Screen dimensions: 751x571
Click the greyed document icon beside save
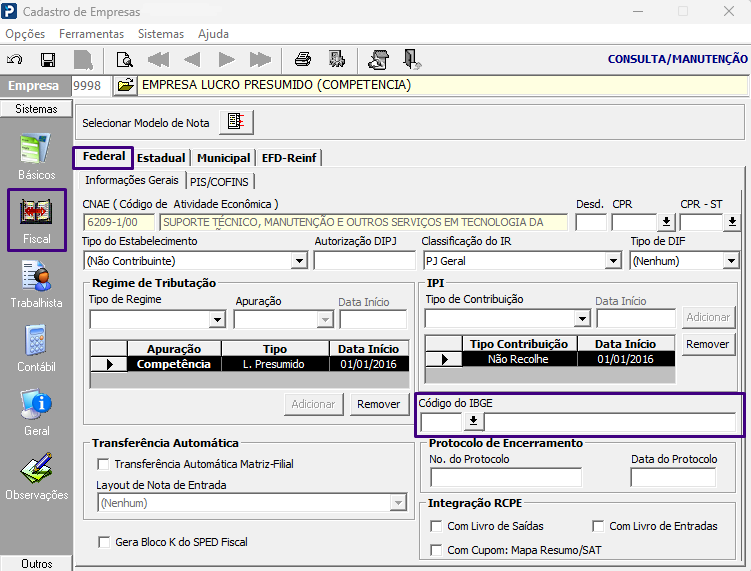click(83, 60)
